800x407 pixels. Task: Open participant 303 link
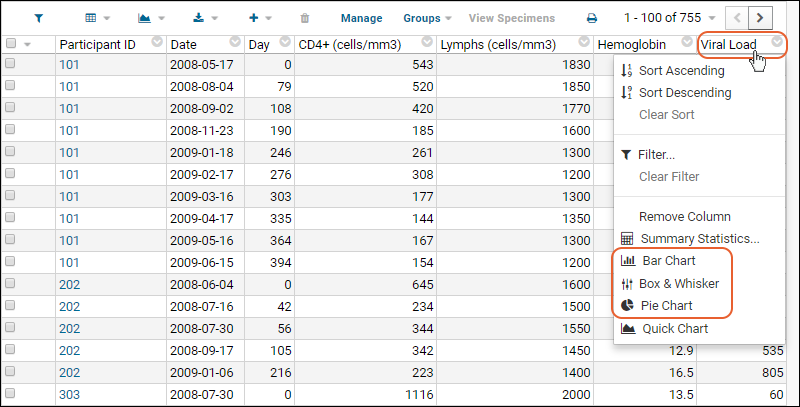click(69, 395)
